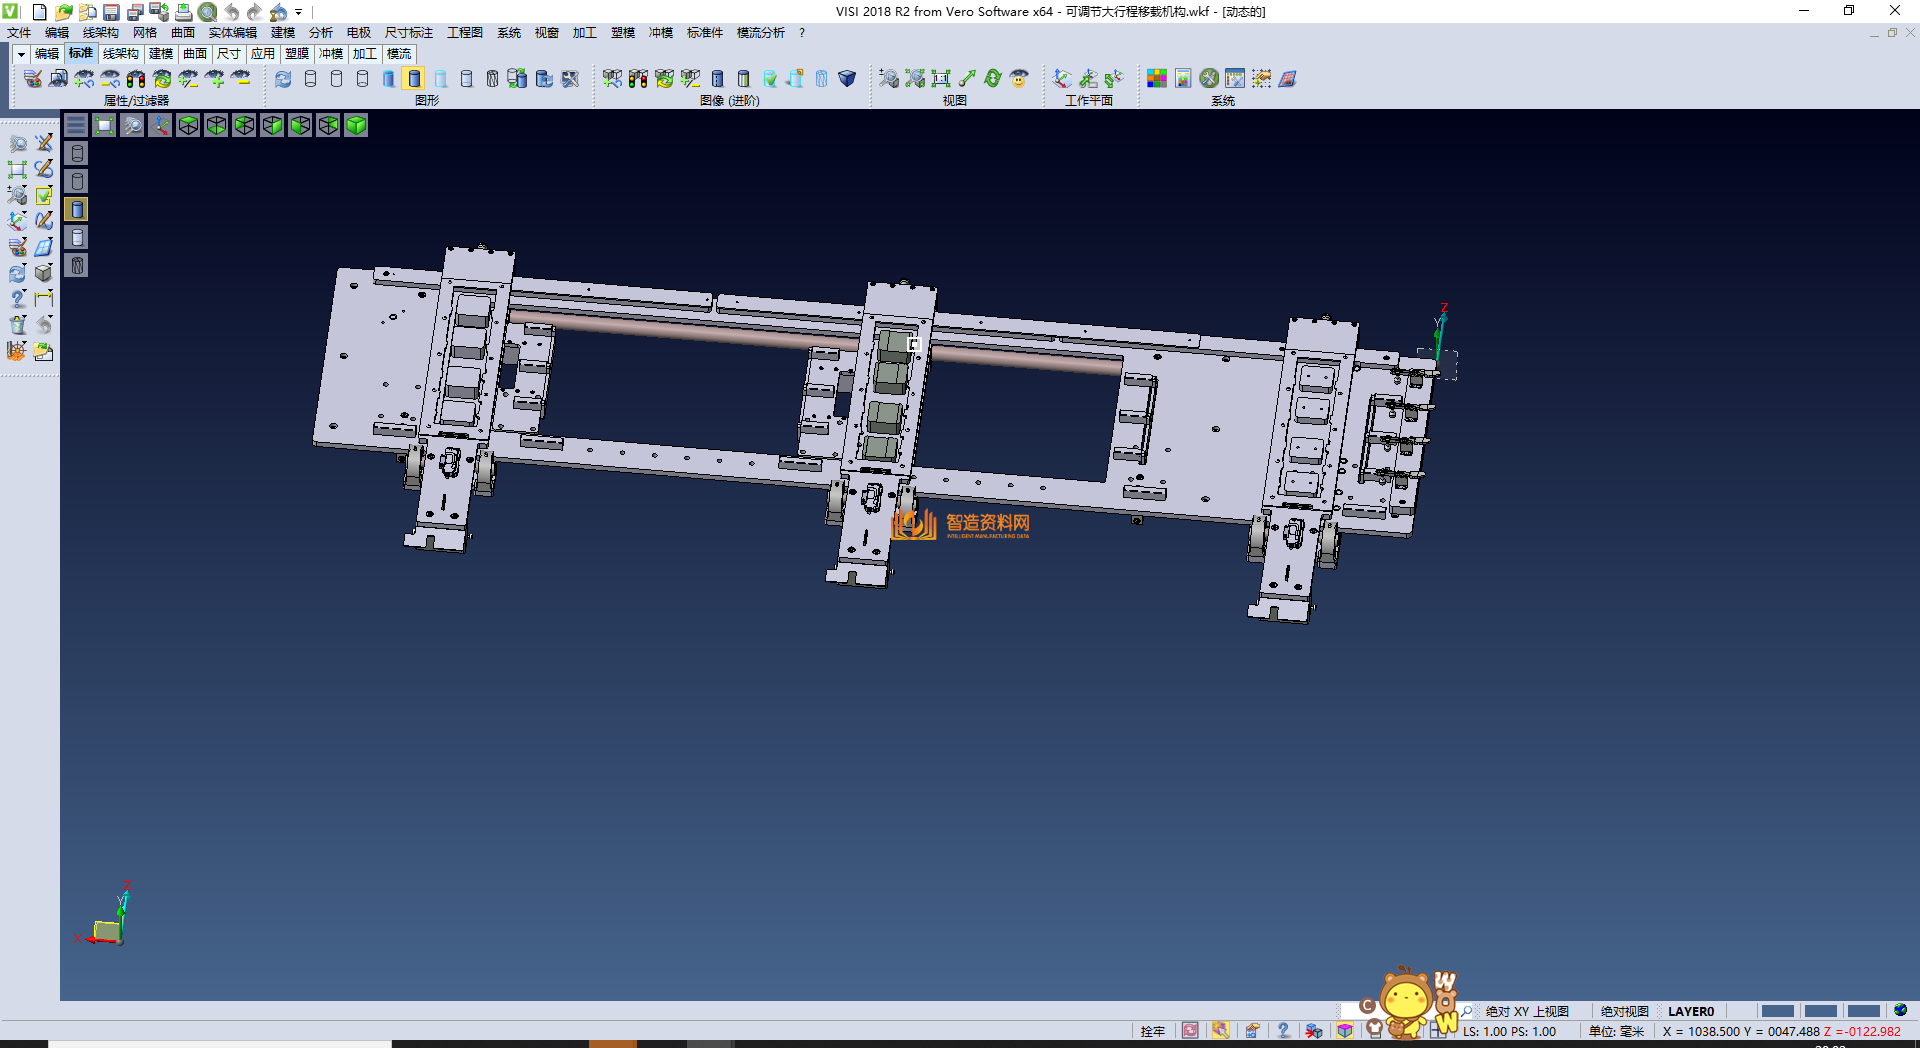Click the color palette icon in 系统 group
This screenshot has height=1048, width=1920.
[1156, 78]
